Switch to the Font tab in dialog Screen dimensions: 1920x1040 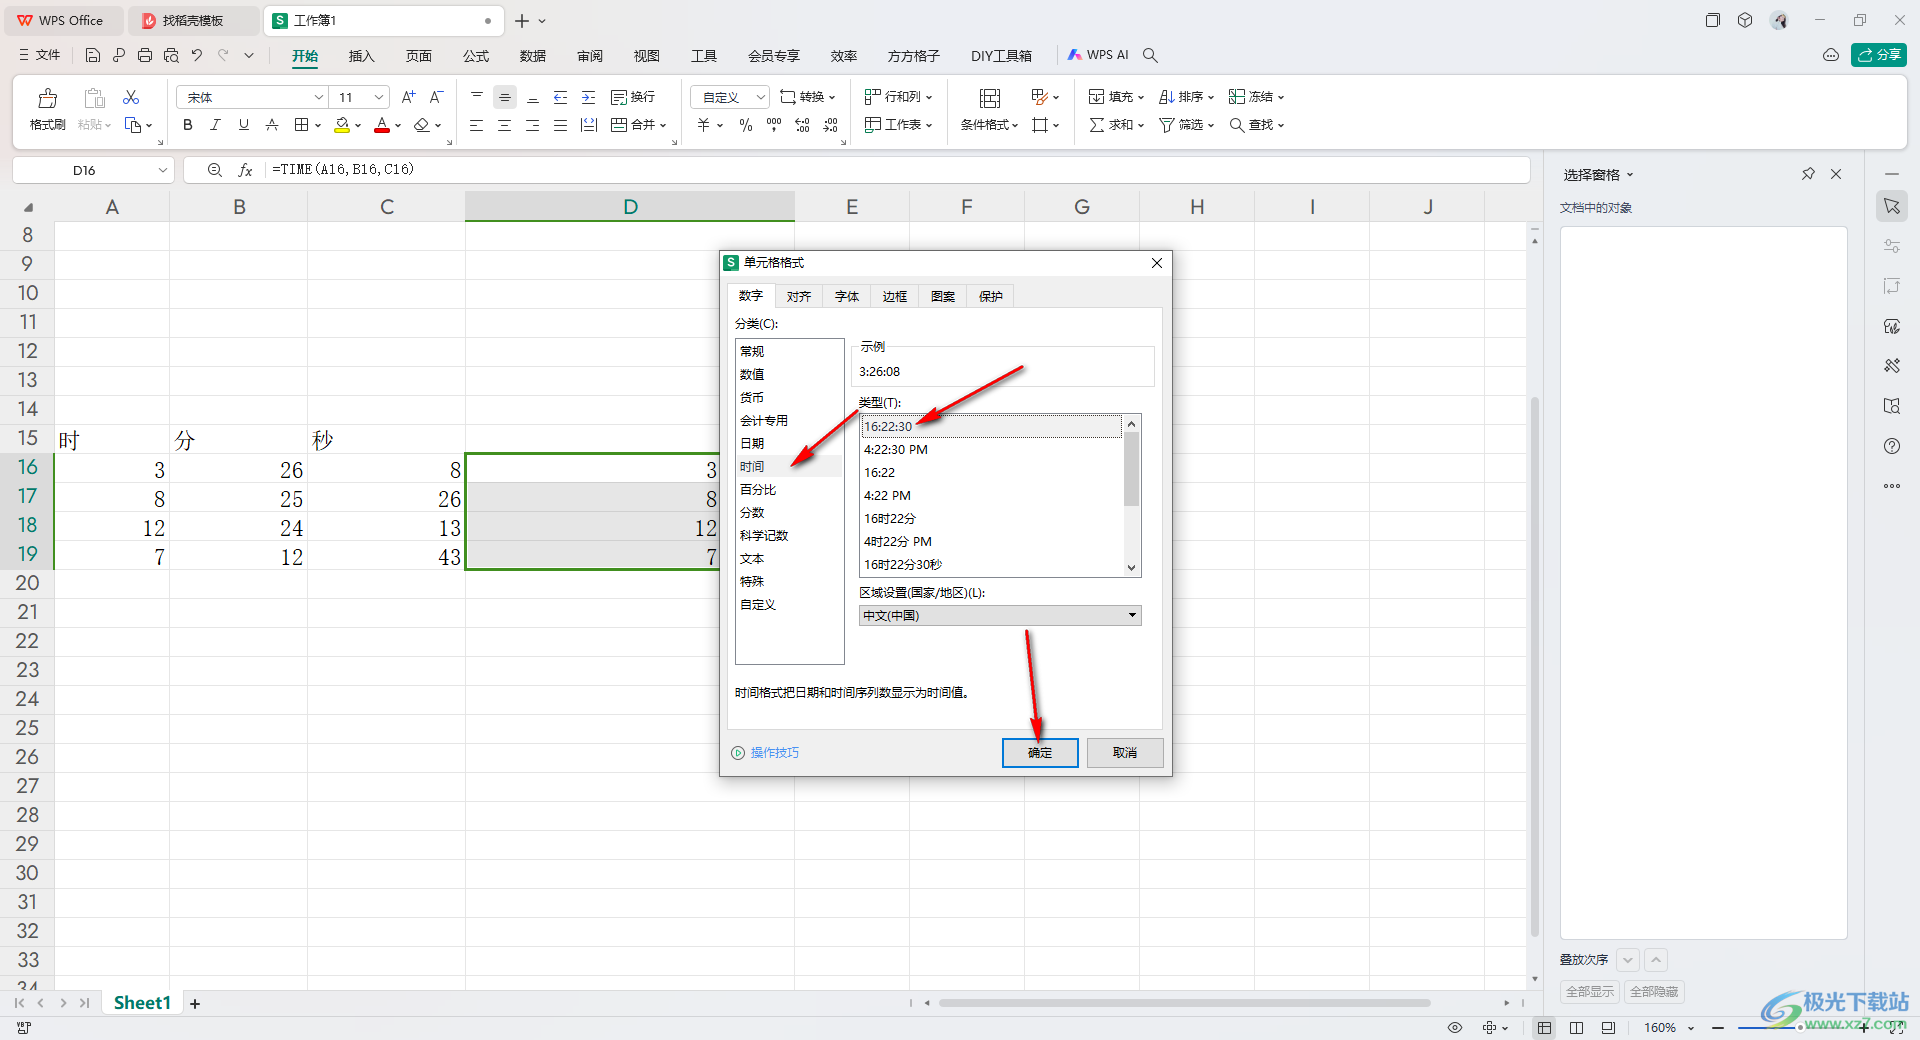(x=846, y=296)
